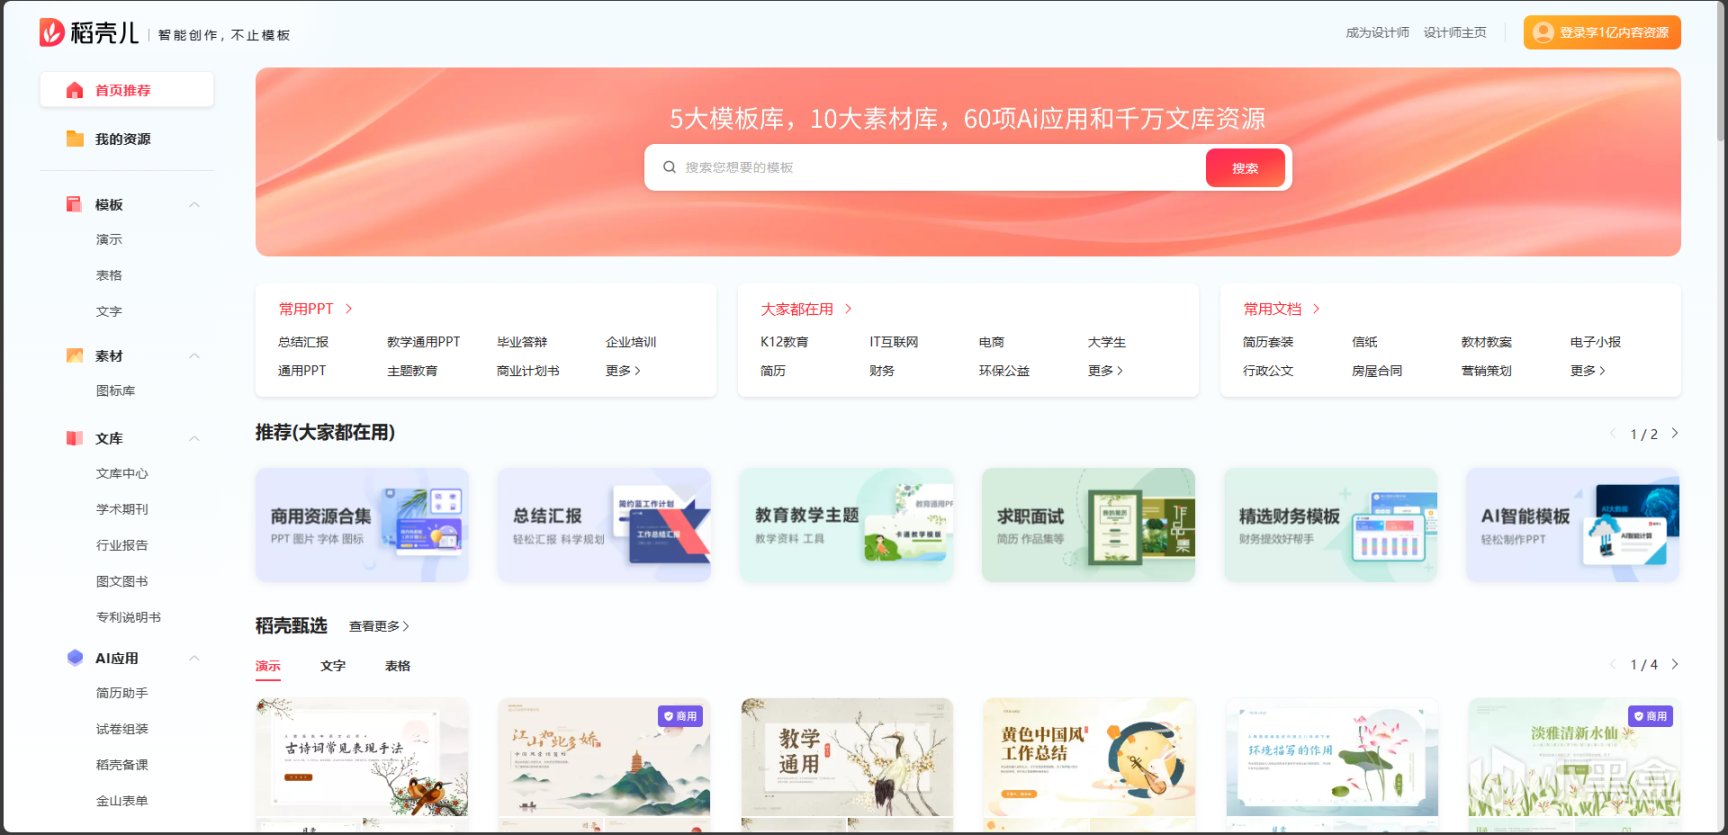The width and height of the screenshot is (1728, 835).
Task: Open 求职面试 recommendation card
Action: click(x=1088, y=525)
